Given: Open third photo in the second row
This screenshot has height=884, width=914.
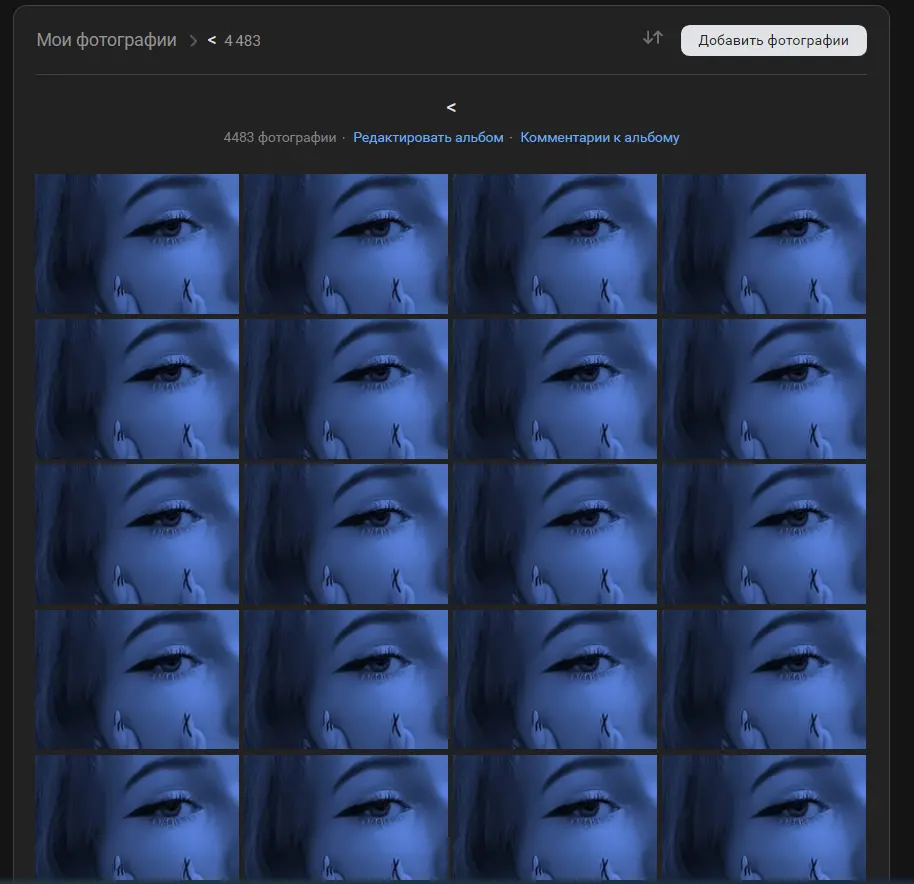Looking at the screenshot, I should click(555, 389).
